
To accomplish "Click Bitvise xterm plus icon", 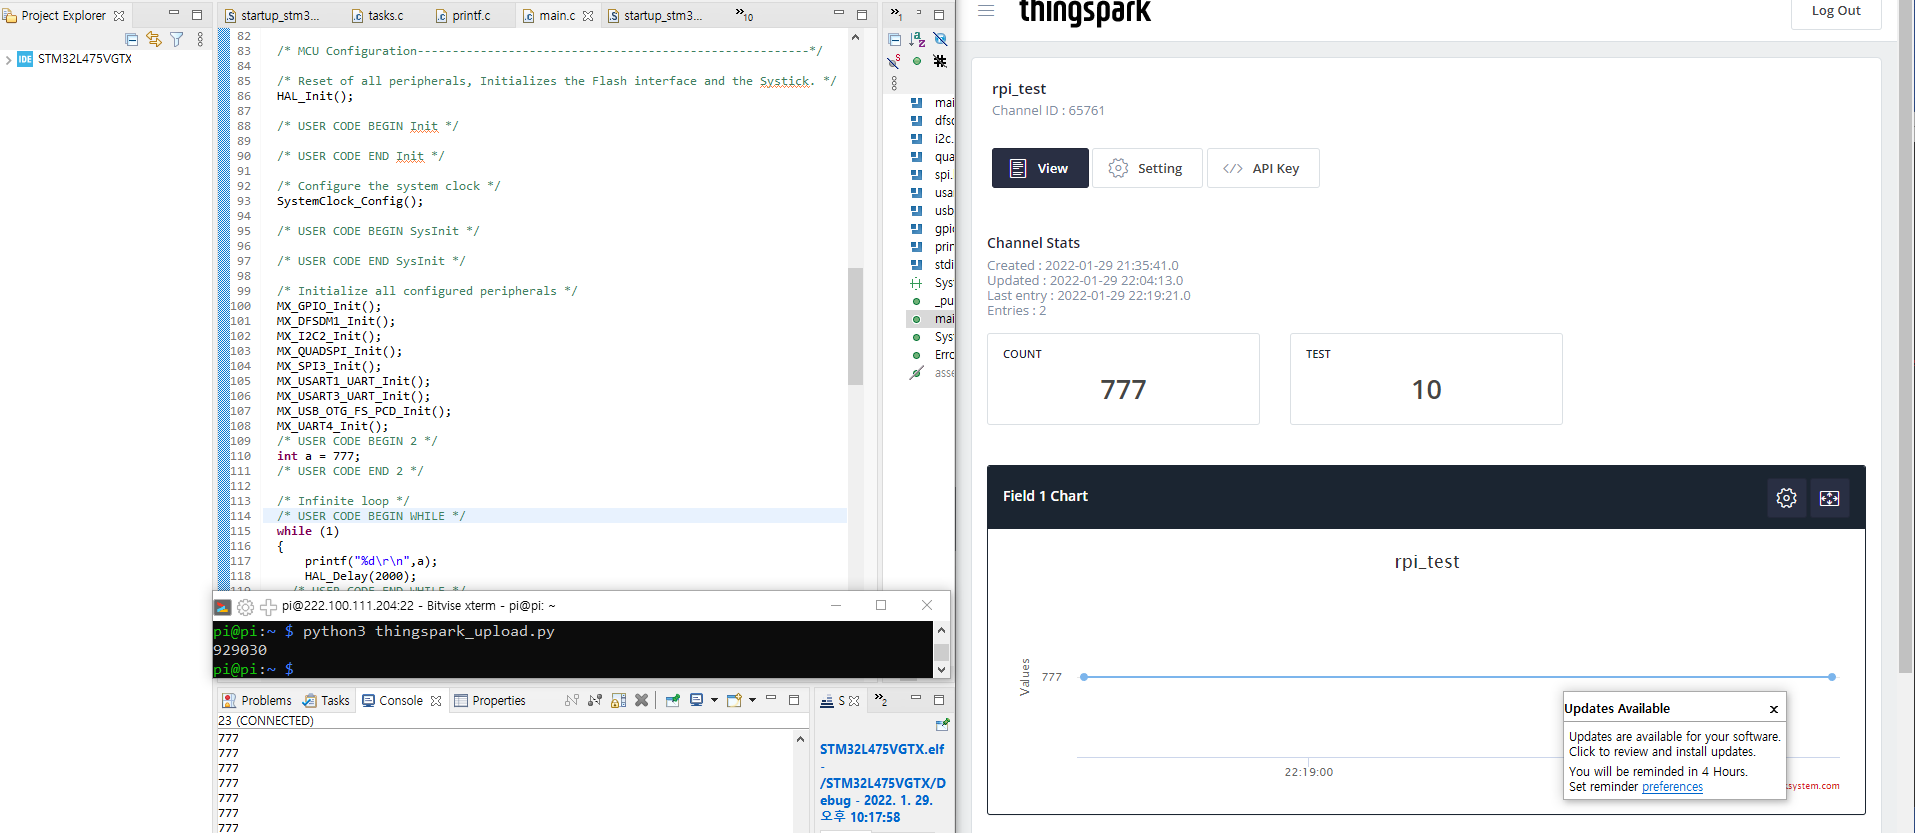I will (x=268, y=606).
